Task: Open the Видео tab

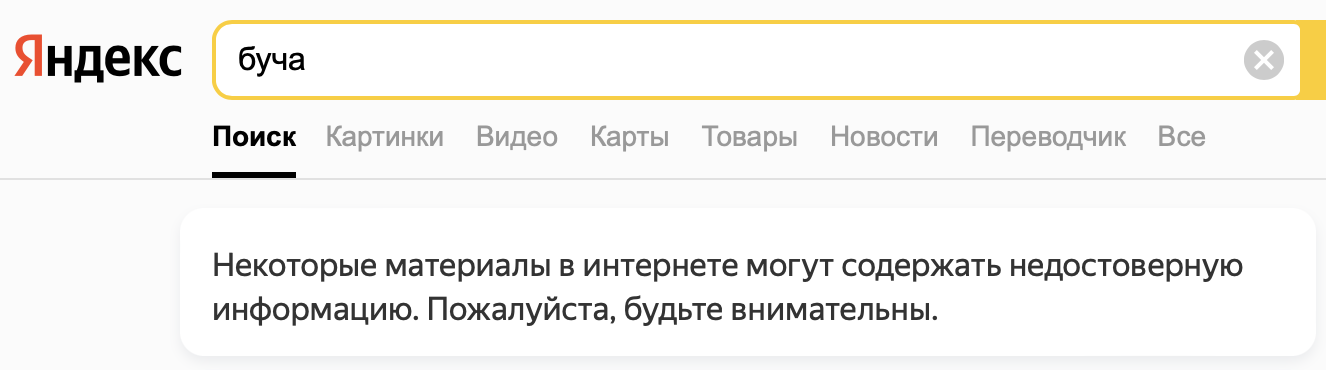Action: [517, 137]
